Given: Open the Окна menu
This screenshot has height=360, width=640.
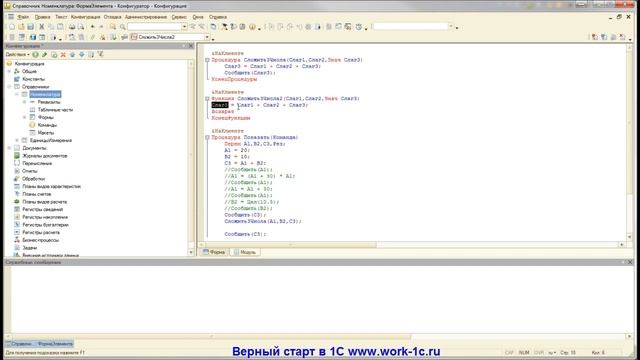Looking at the screenshot, I should pos(198,17).
